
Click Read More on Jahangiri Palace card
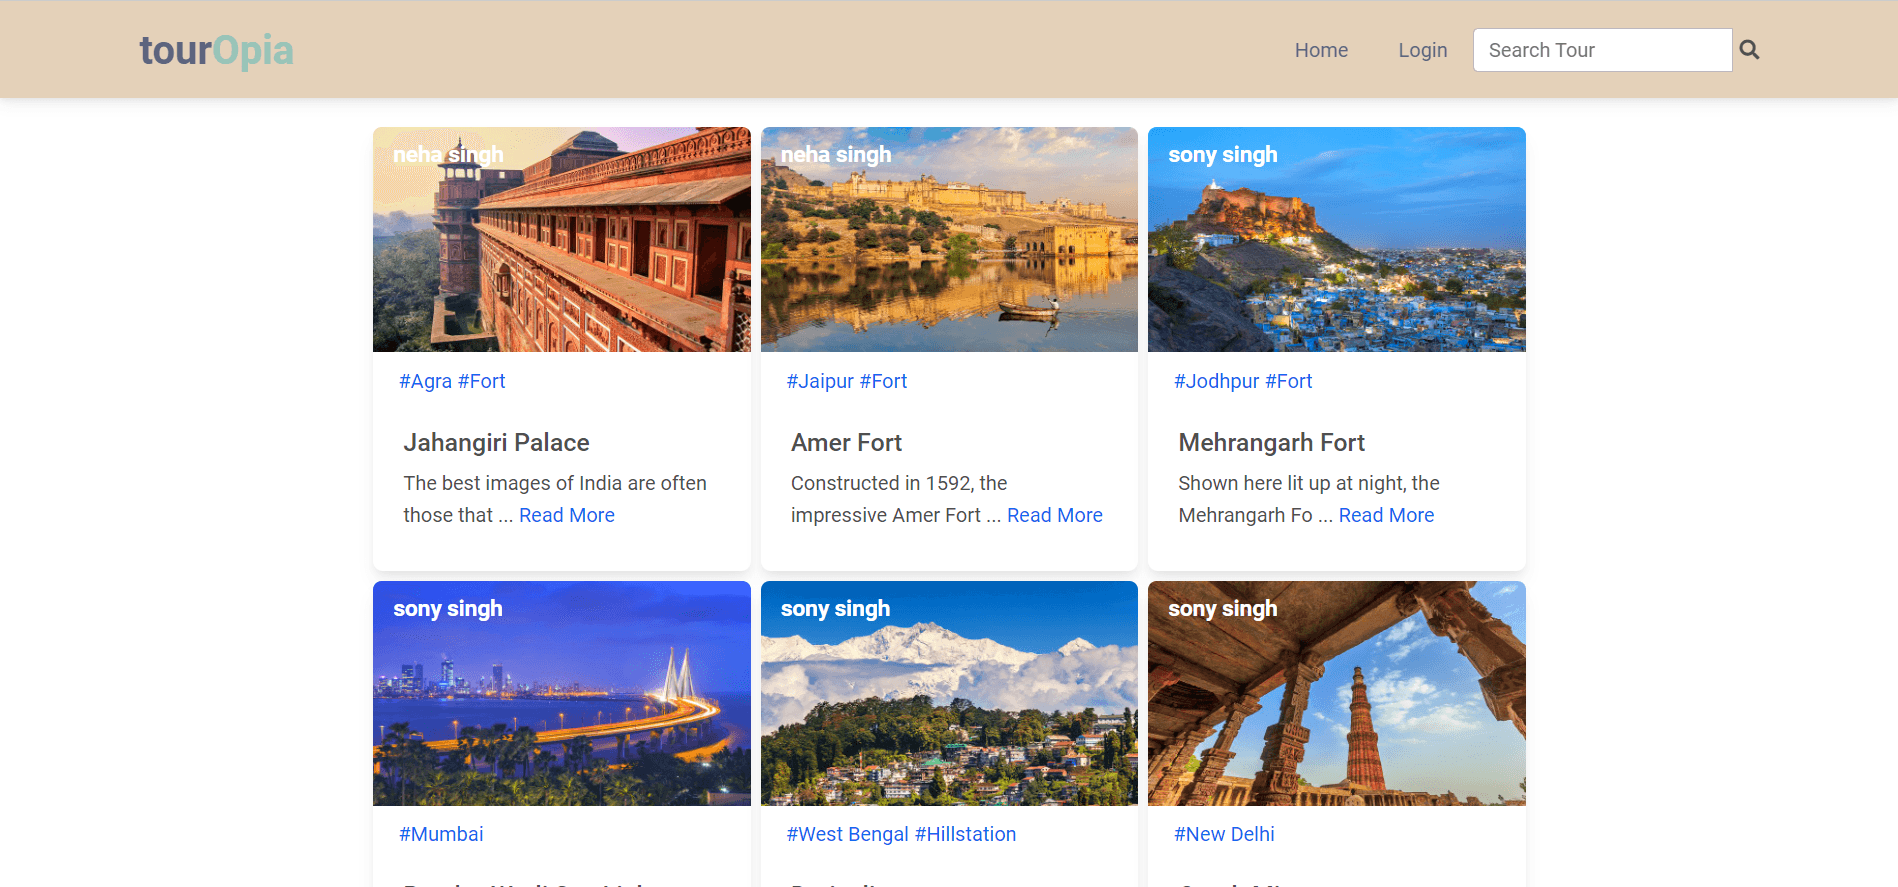point(566,515)
